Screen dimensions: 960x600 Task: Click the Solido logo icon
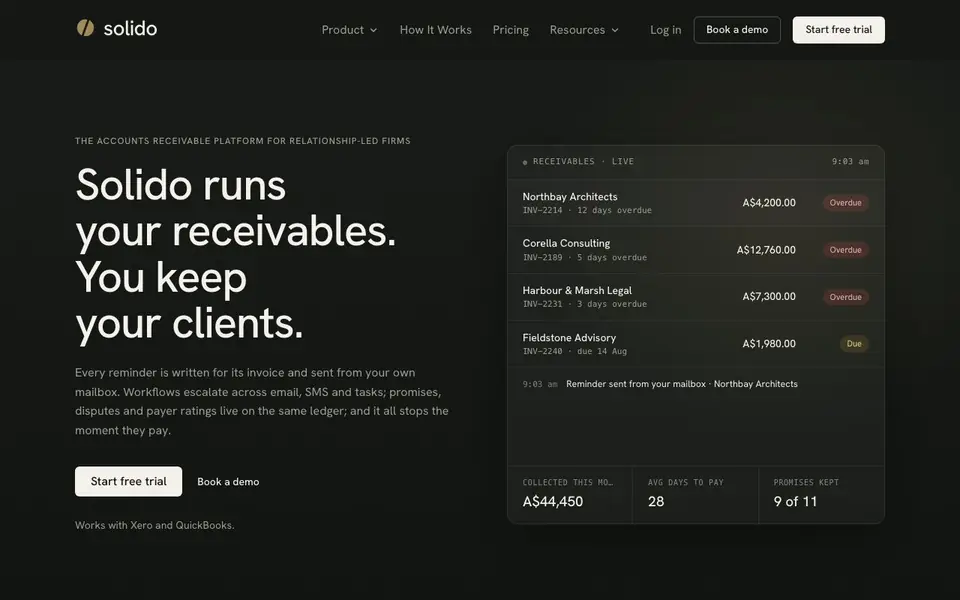tap(85, 28)
